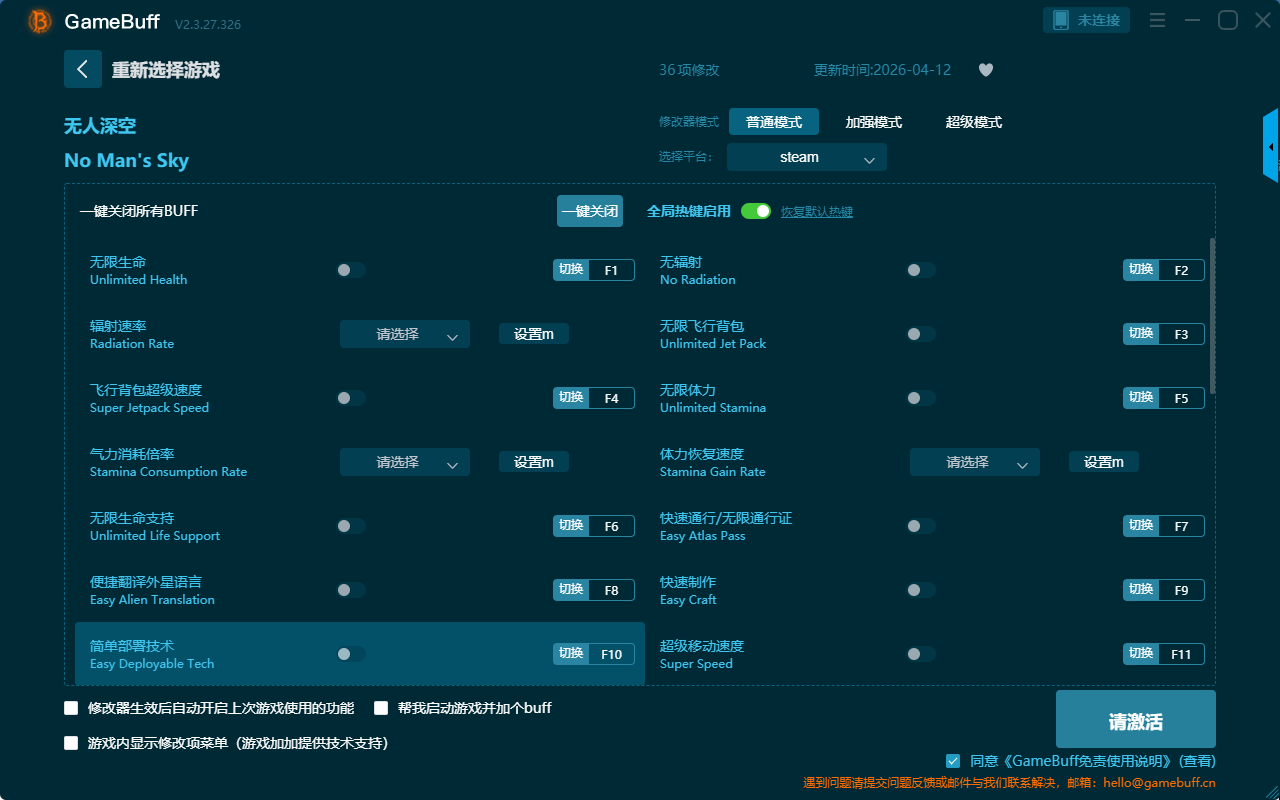Image resolution: width=1280 pixels, height=800 pixels.
Task: Enable Unlimited Jet Pack toggle
Action: (x=921, y=334)
